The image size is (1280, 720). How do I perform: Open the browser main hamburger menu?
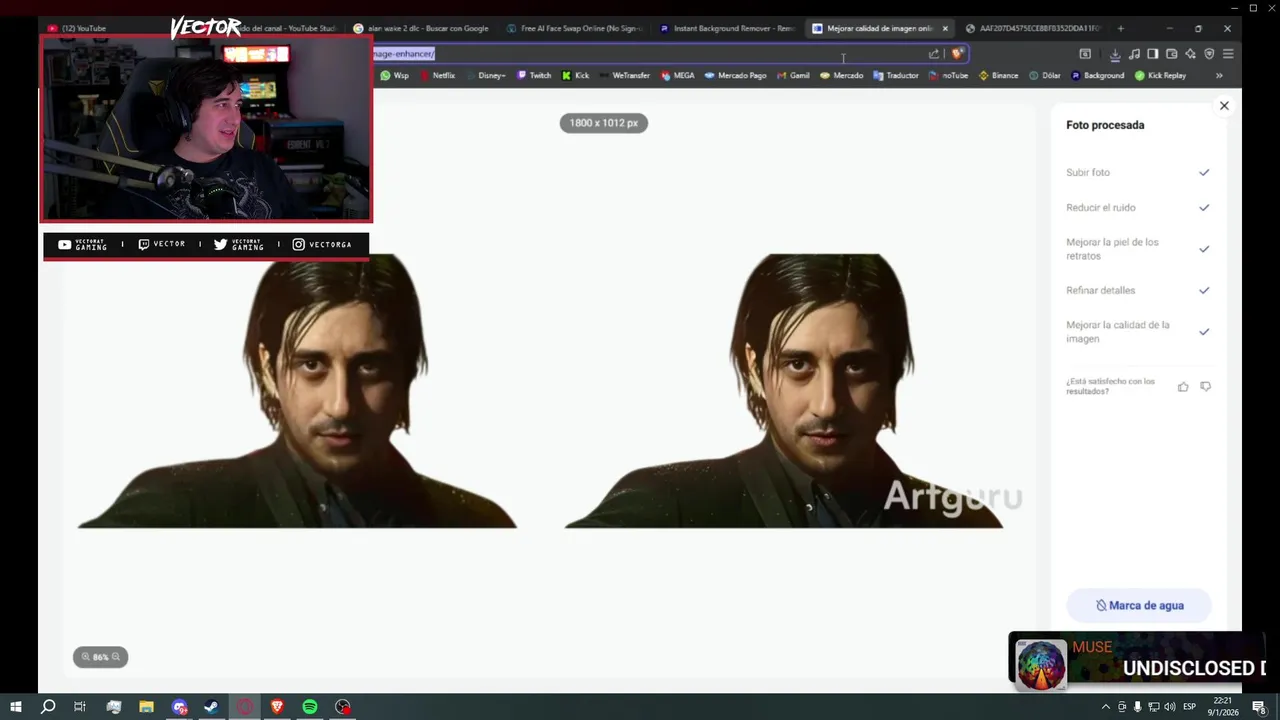tap(1228, 54)
